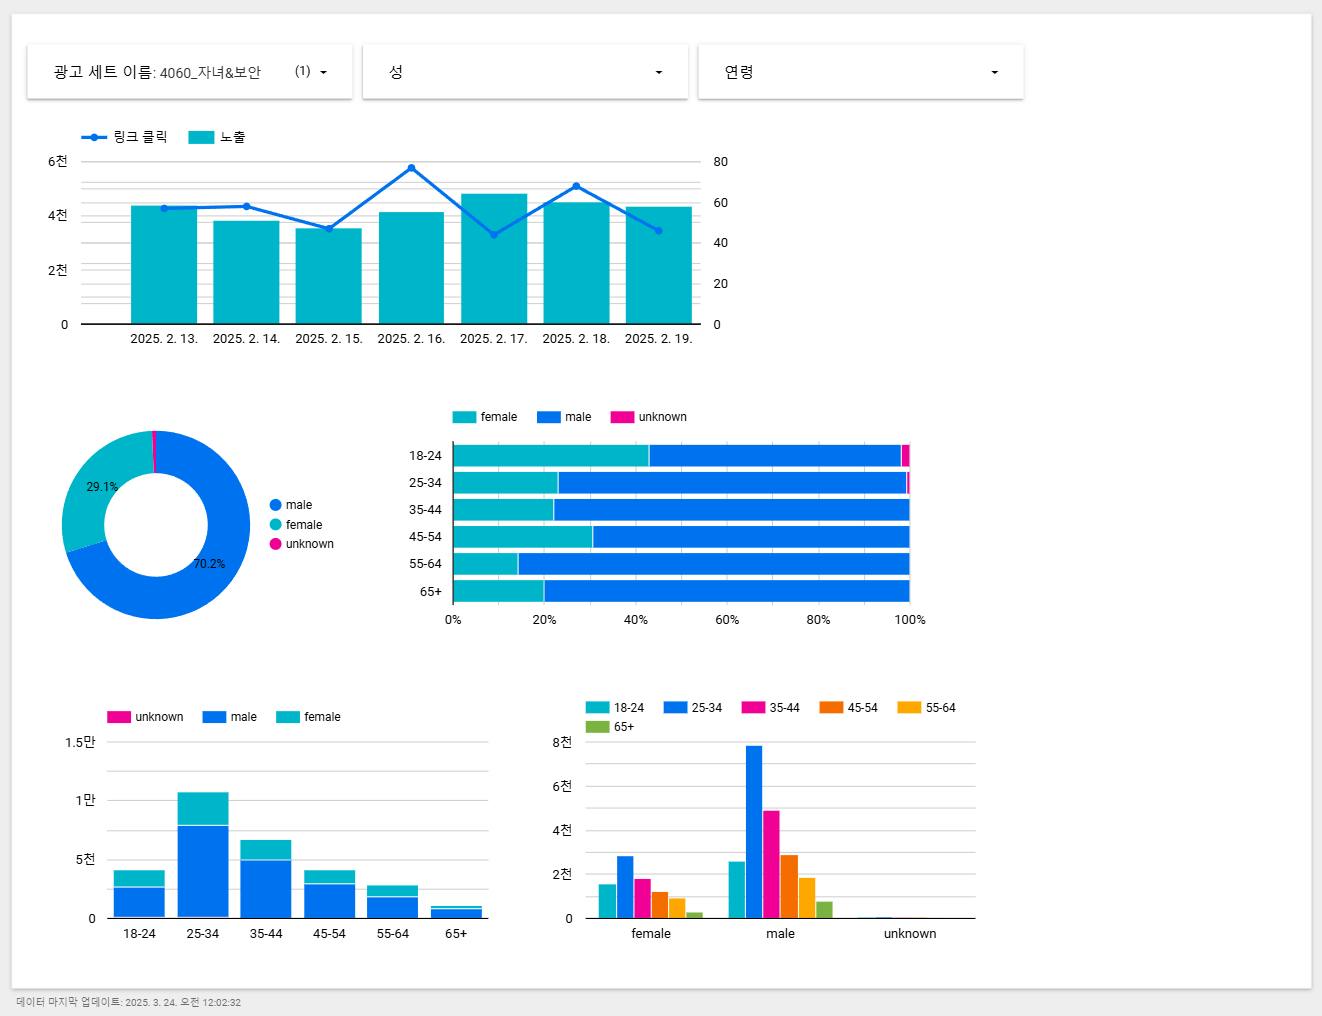Click the 노출 legend entry
1322x1016 pixels.
217,137
